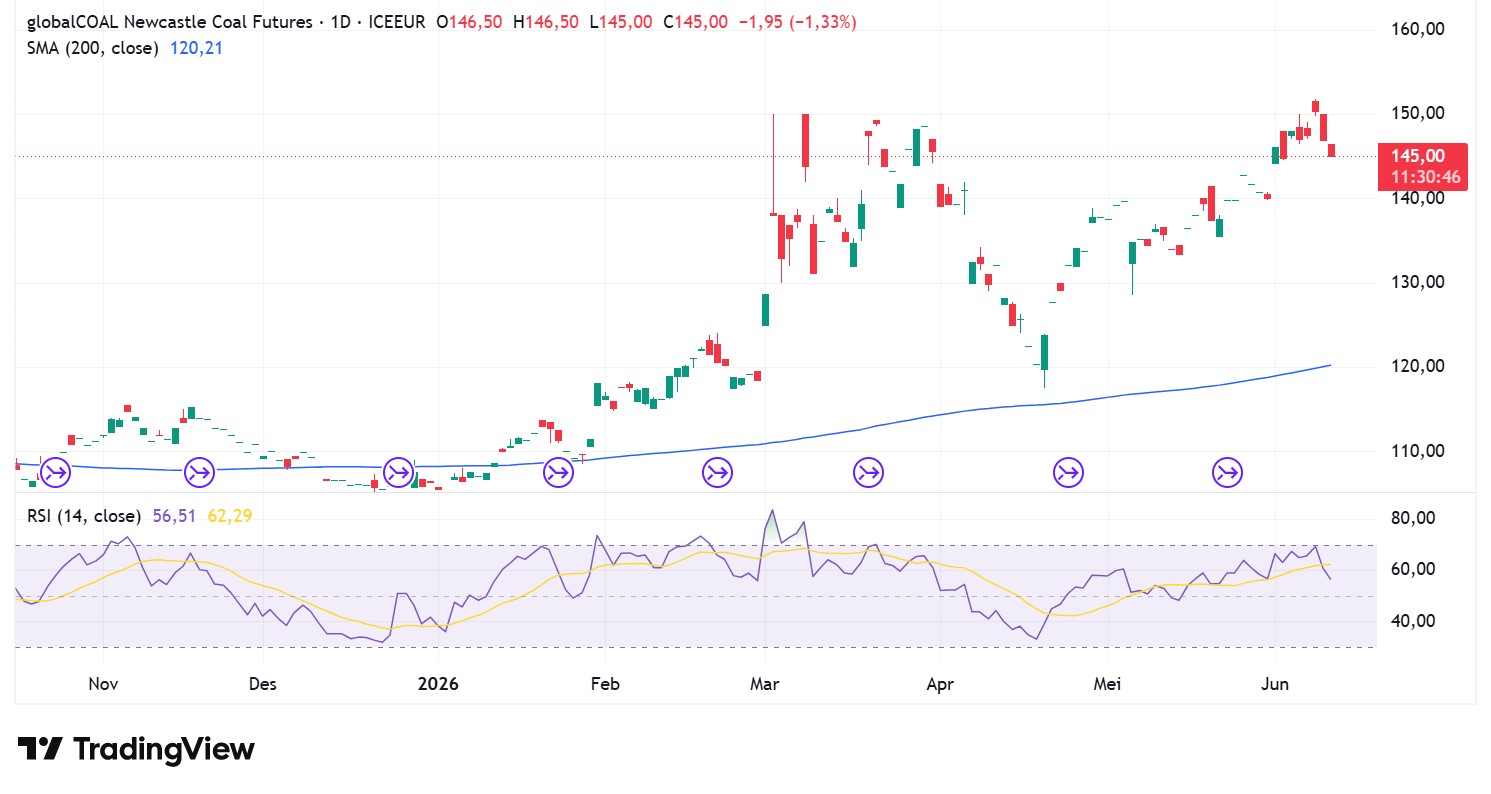
Task: Click the close price C145,00
Action: point(695,22)
